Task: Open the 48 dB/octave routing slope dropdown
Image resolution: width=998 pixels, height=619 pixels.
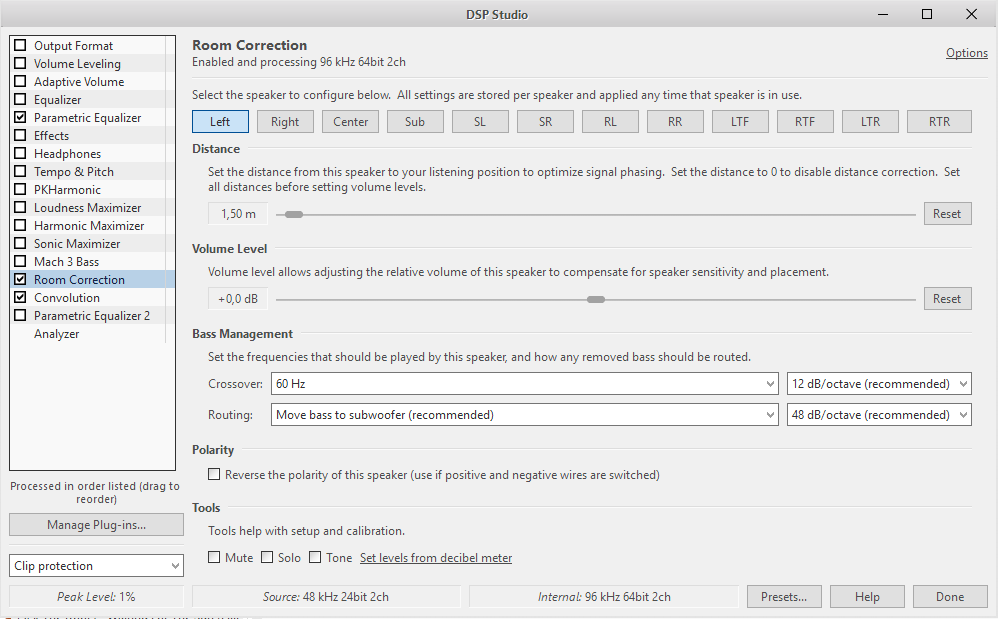Action: point(879,415)
